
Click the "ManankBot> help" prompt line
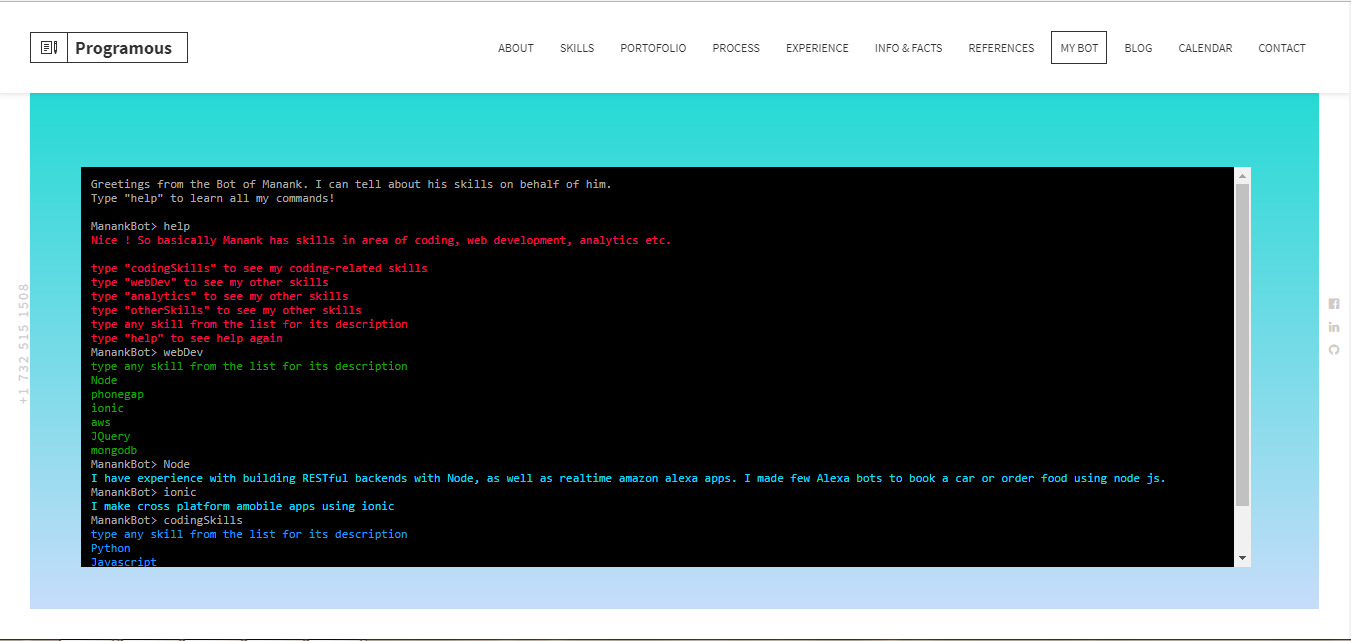(140, 226)
